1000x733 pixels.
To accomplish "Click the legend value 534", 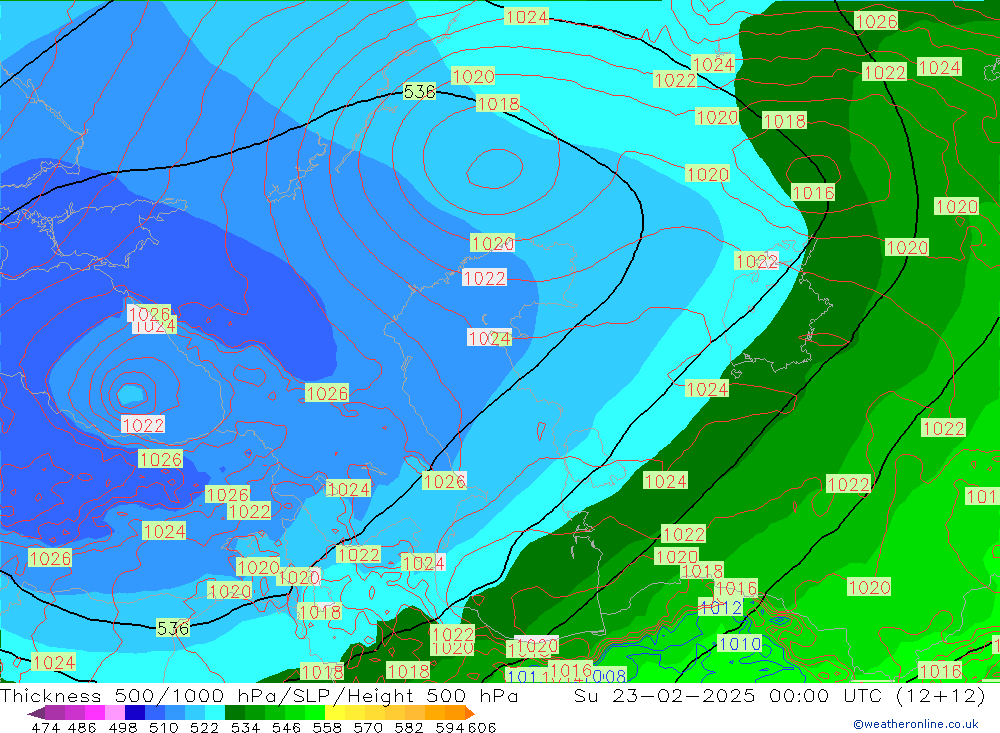I will click(246, 727).
